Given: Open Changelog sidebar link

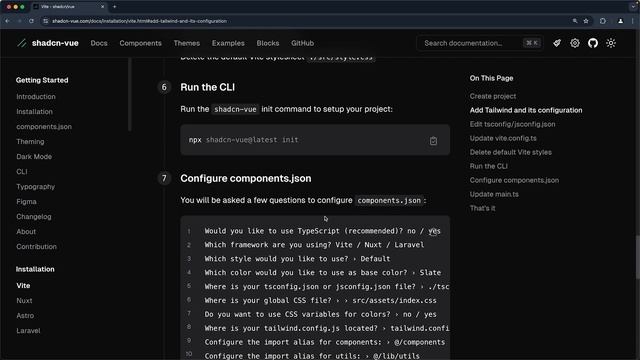Looking at the screenshot, I should coord(34,217).
